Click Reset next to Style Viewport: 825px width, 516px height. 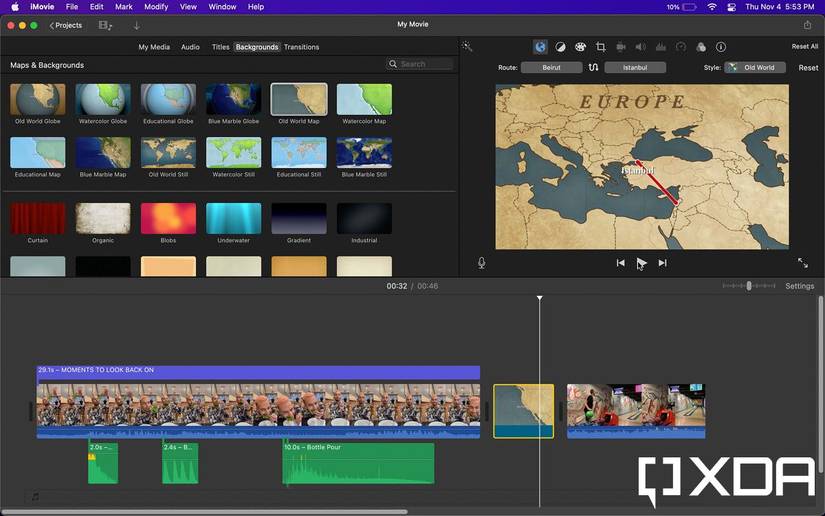(808, 67)
